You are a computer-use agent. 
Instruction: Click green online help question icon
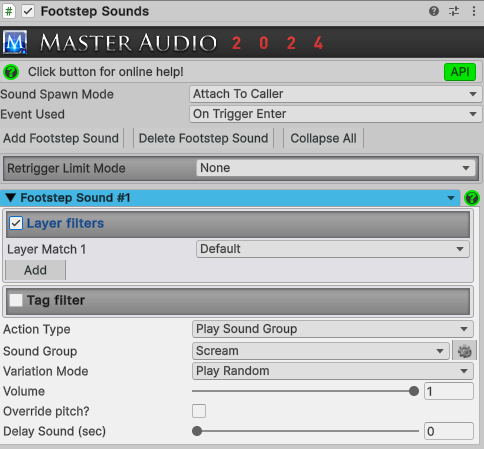(x=11, y=72)
